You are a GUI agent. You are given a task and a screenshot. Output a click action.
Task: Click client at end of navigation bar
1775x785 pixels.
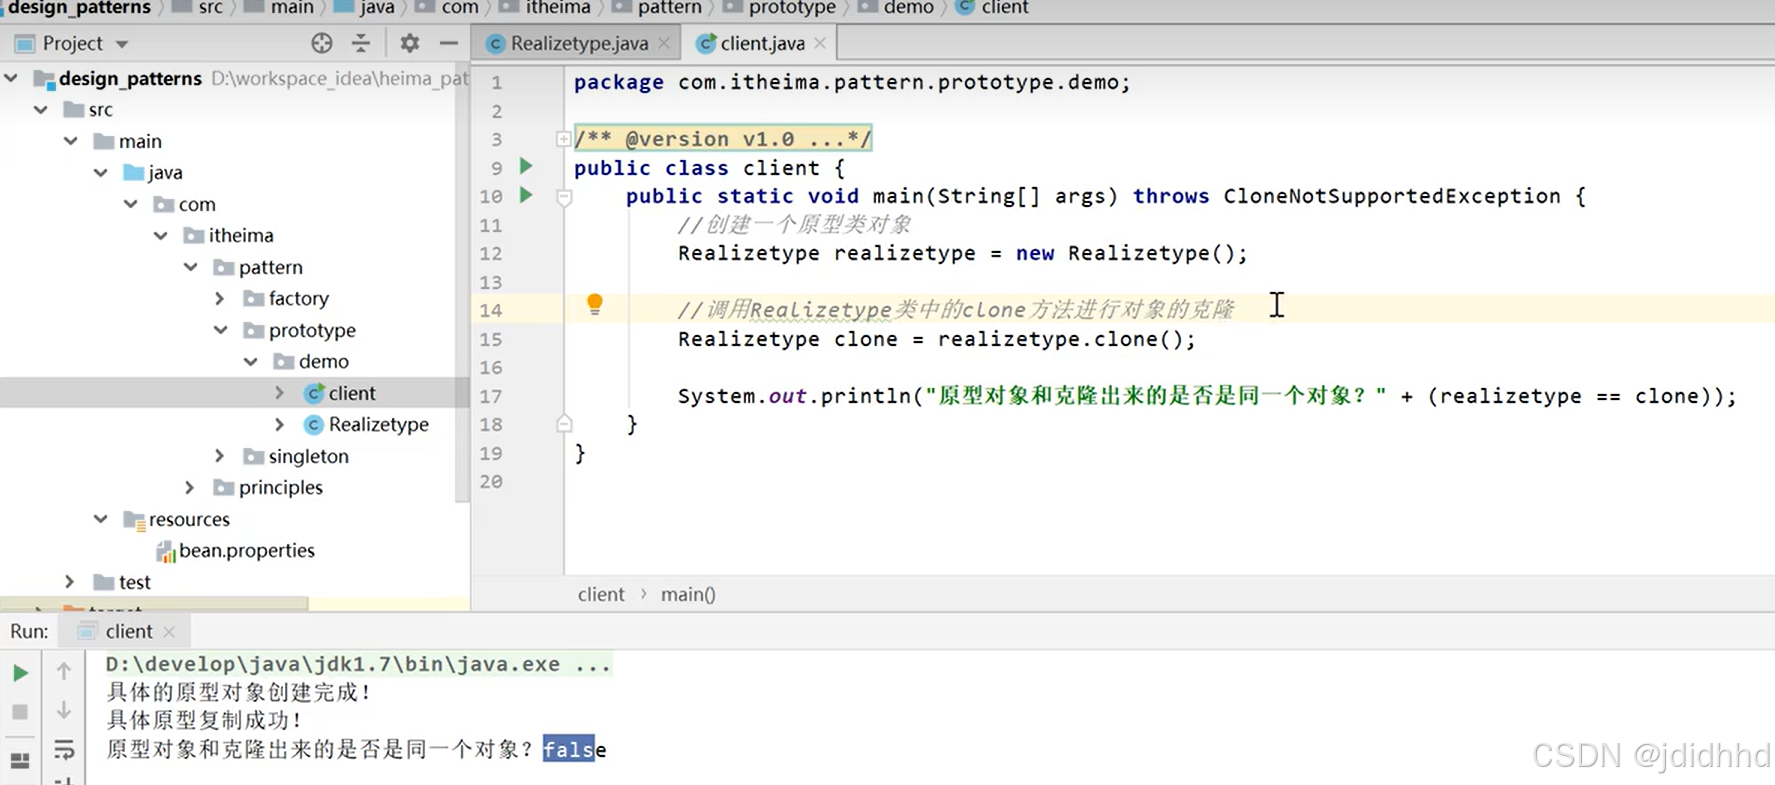[x=1004, y=8]
